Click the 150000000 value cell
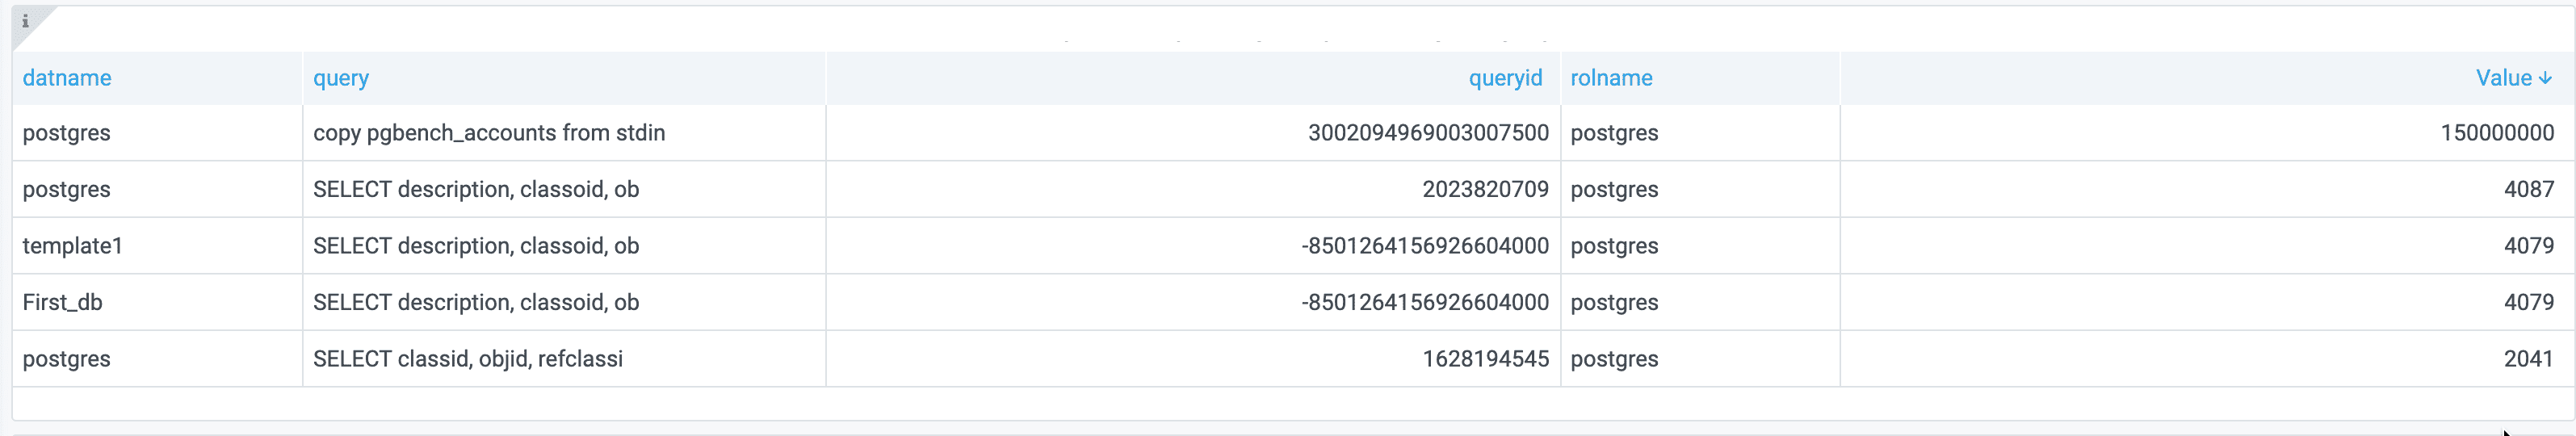Image resolution: width=2576 pixels, height=436 pixels. point(2496,133)
